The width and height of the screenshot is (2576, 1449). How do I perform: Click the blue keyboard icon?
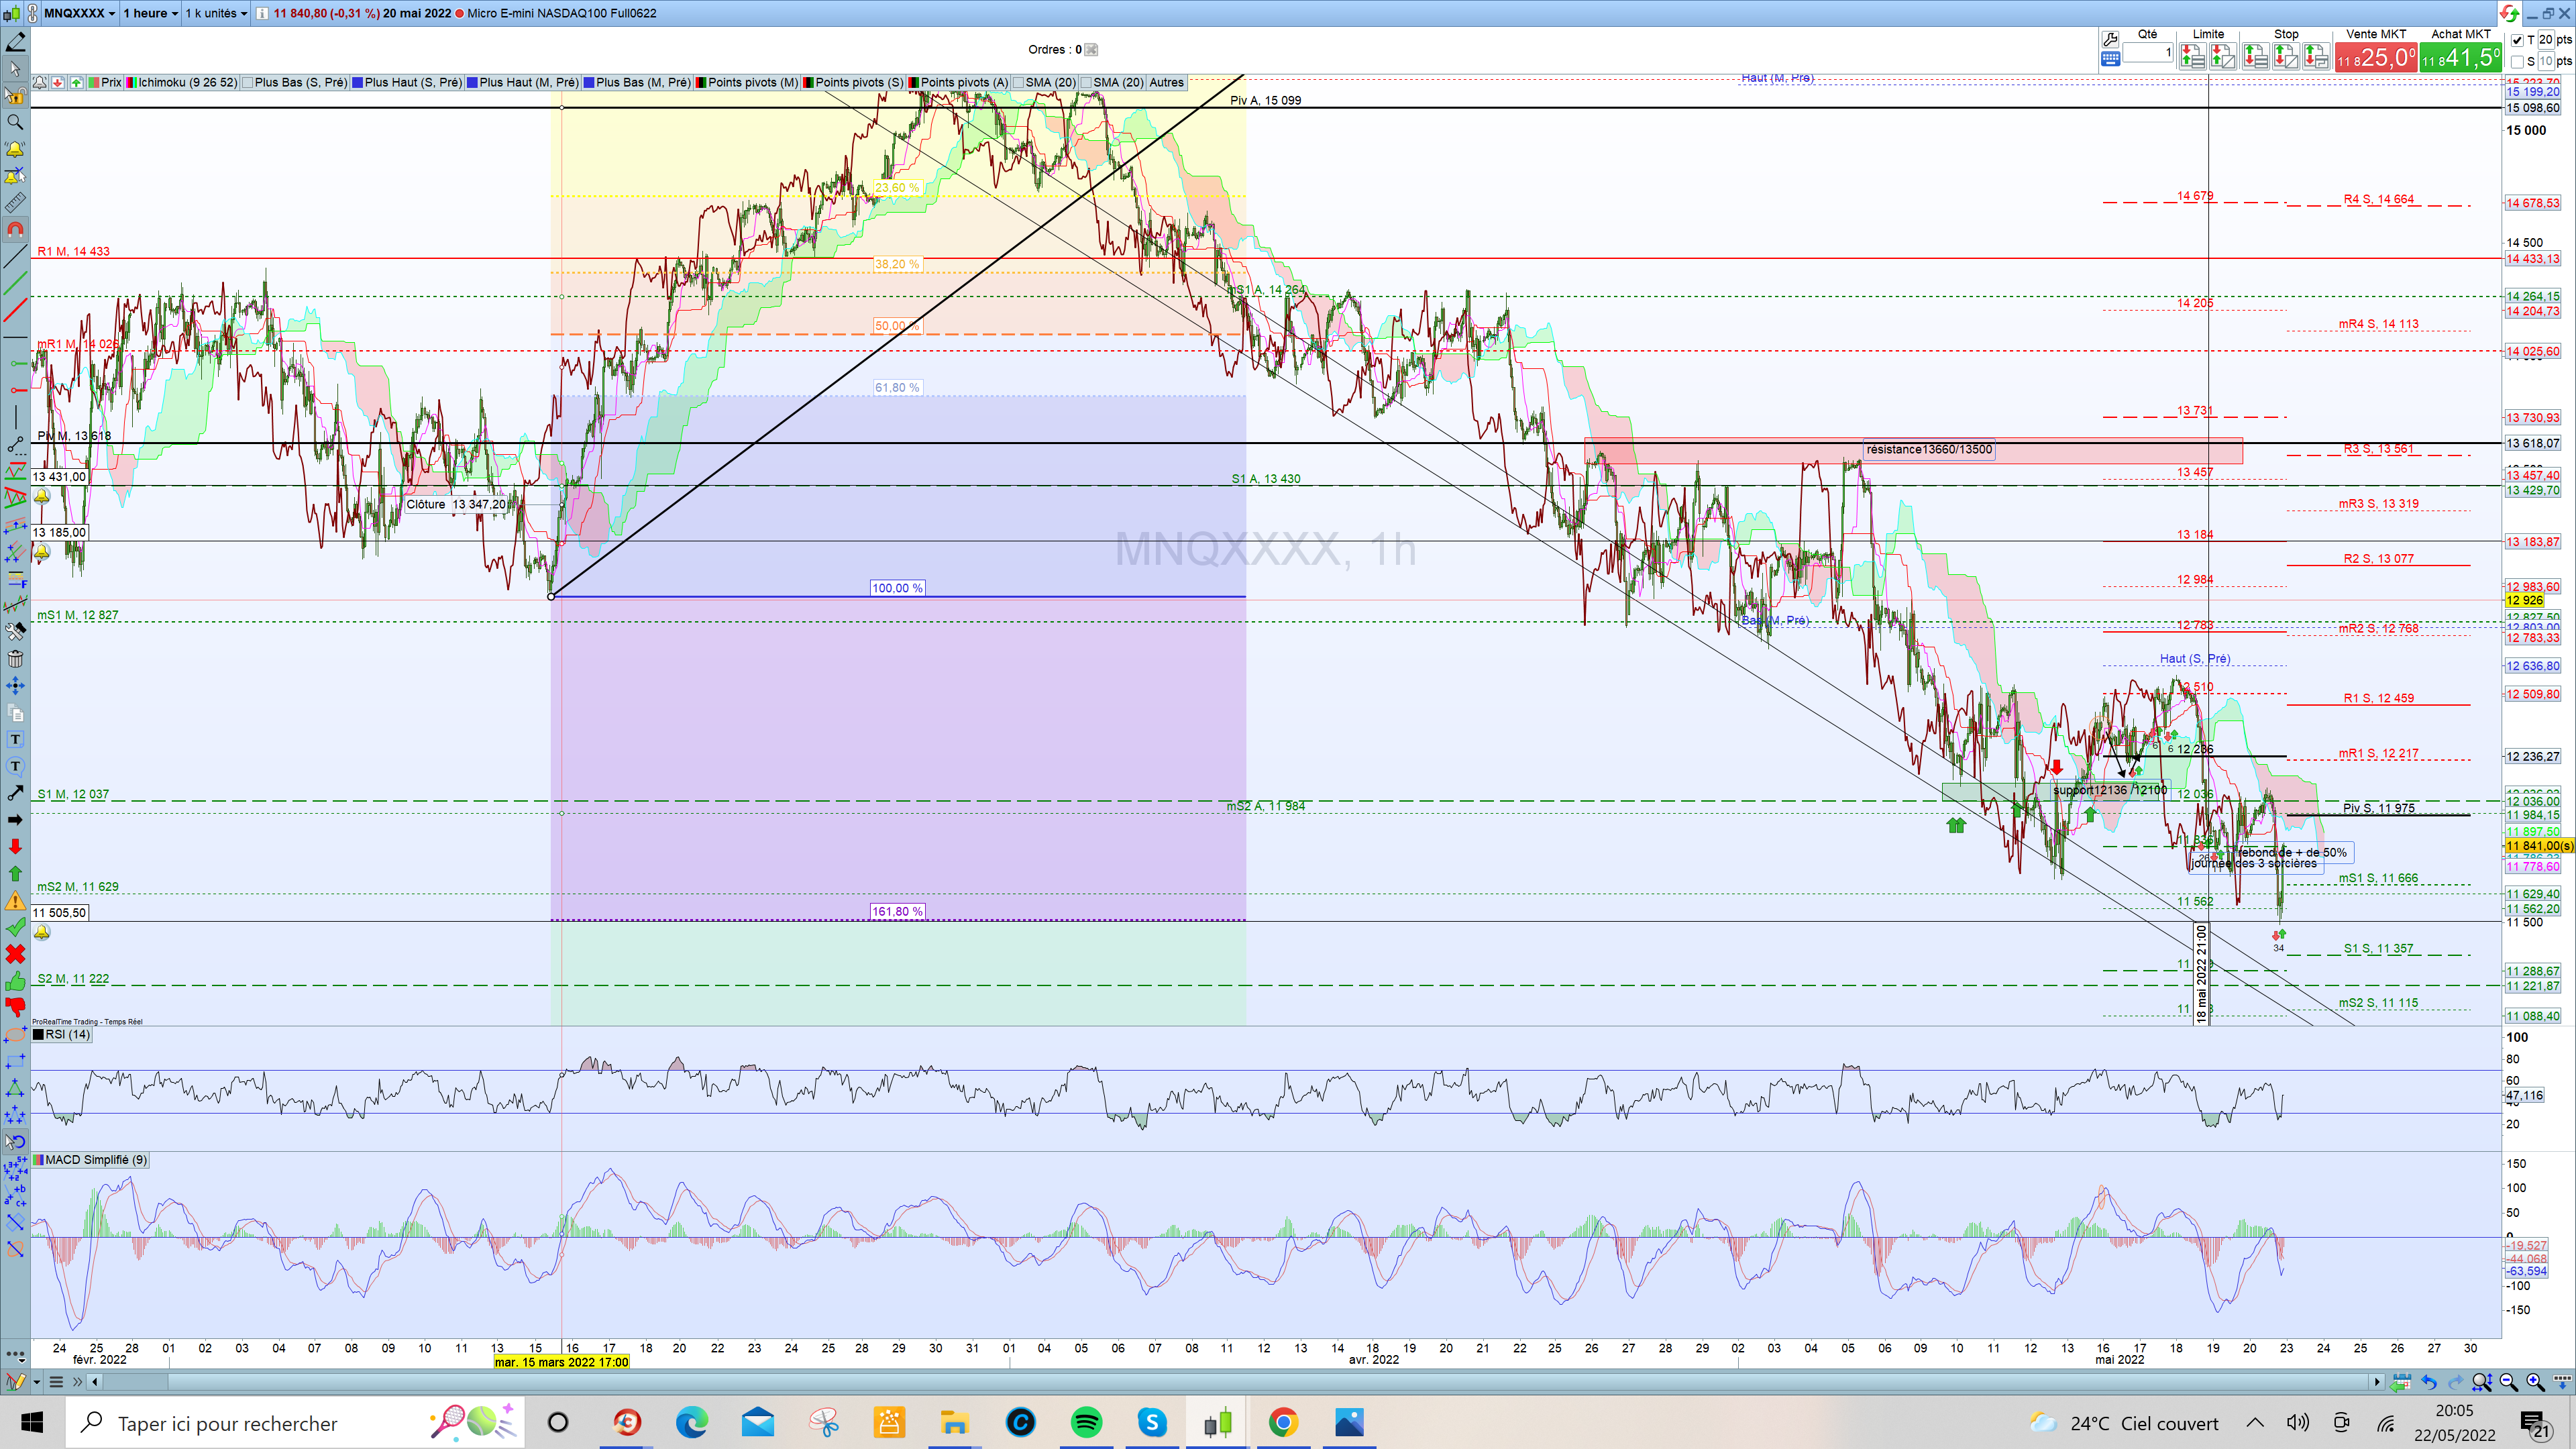pyautogui.click(x=2110, y=59)
